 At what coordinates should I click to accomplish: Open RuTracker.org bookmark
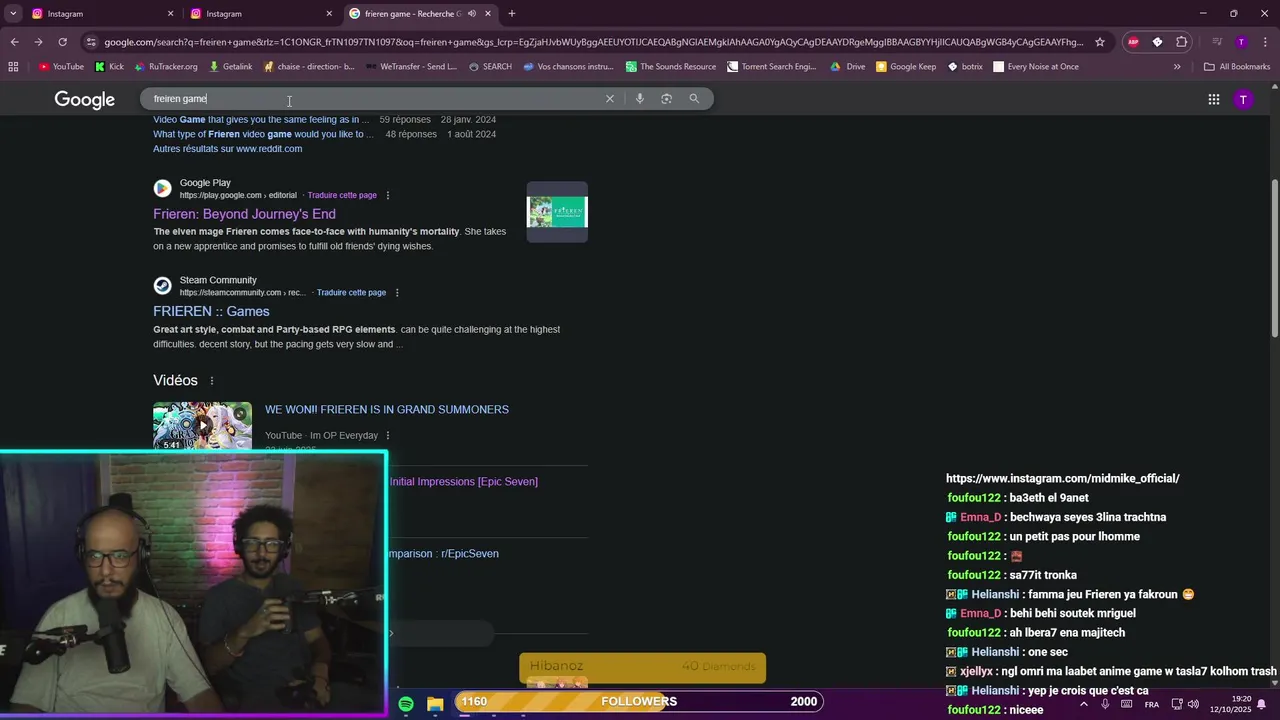[x=166, y=67]
